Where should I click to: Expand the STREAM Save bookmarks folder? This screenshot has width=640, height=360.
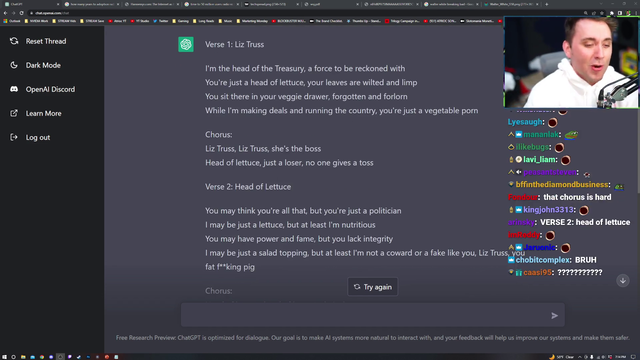point(92,21)
